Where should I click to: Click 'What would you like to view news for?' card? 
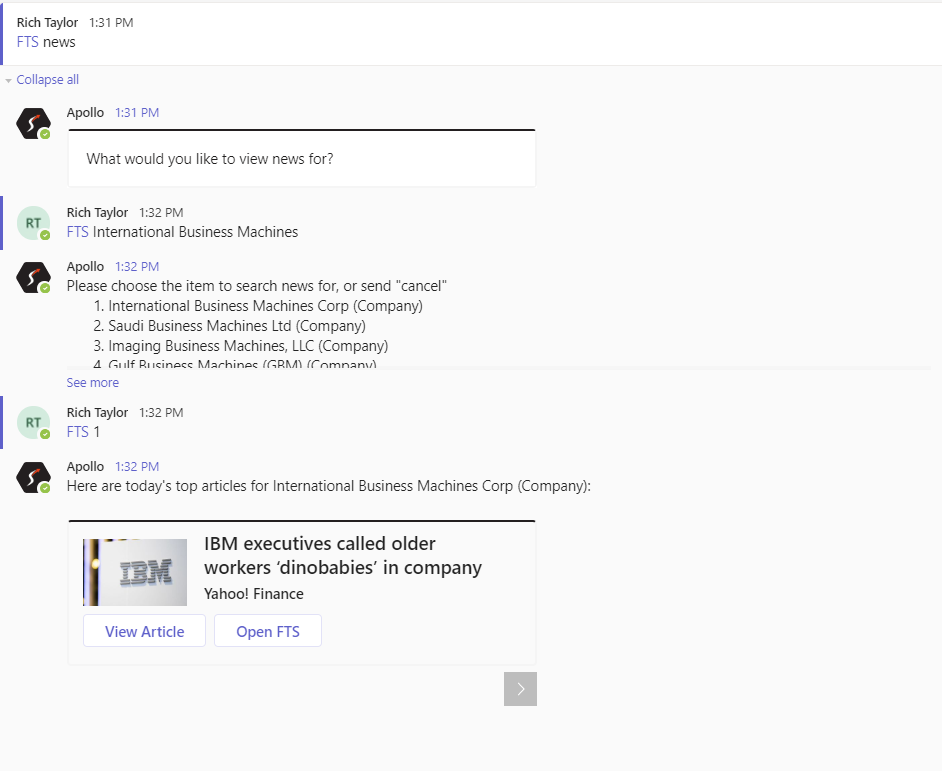click(302, 159)
